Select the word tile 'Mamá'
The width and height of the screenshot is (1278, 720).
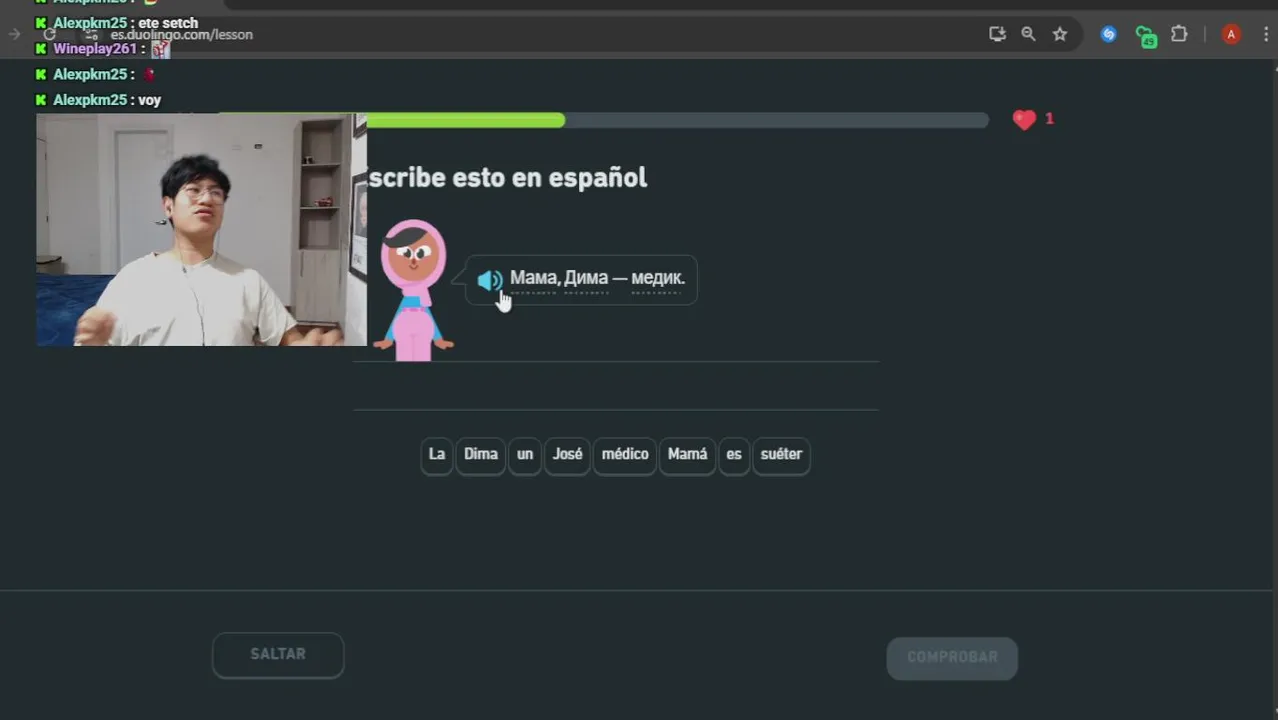click(x=687, y=454)
